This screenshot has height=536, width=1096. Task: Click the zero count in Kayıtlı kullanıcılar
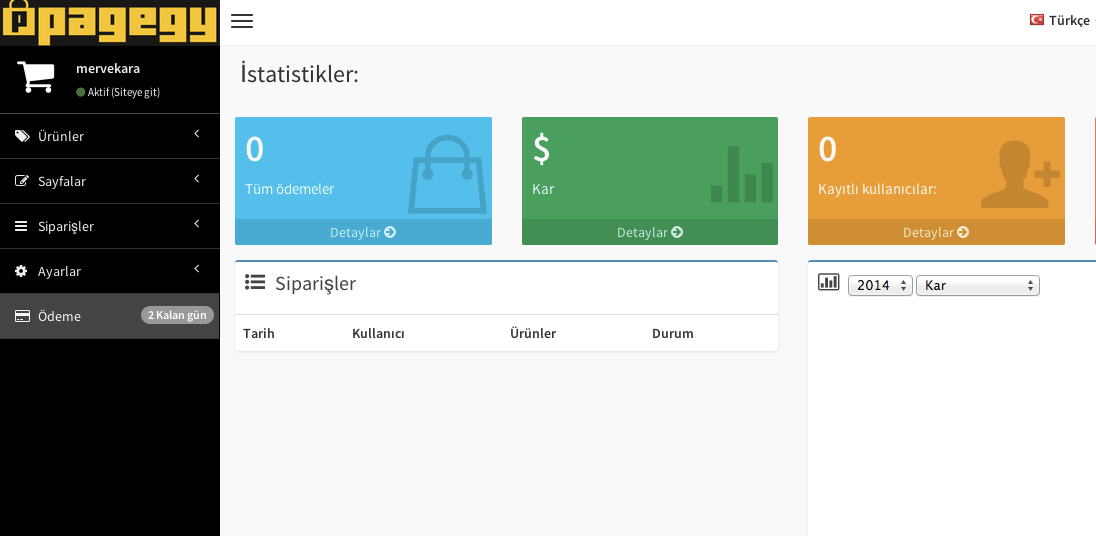tap(828, 150)
